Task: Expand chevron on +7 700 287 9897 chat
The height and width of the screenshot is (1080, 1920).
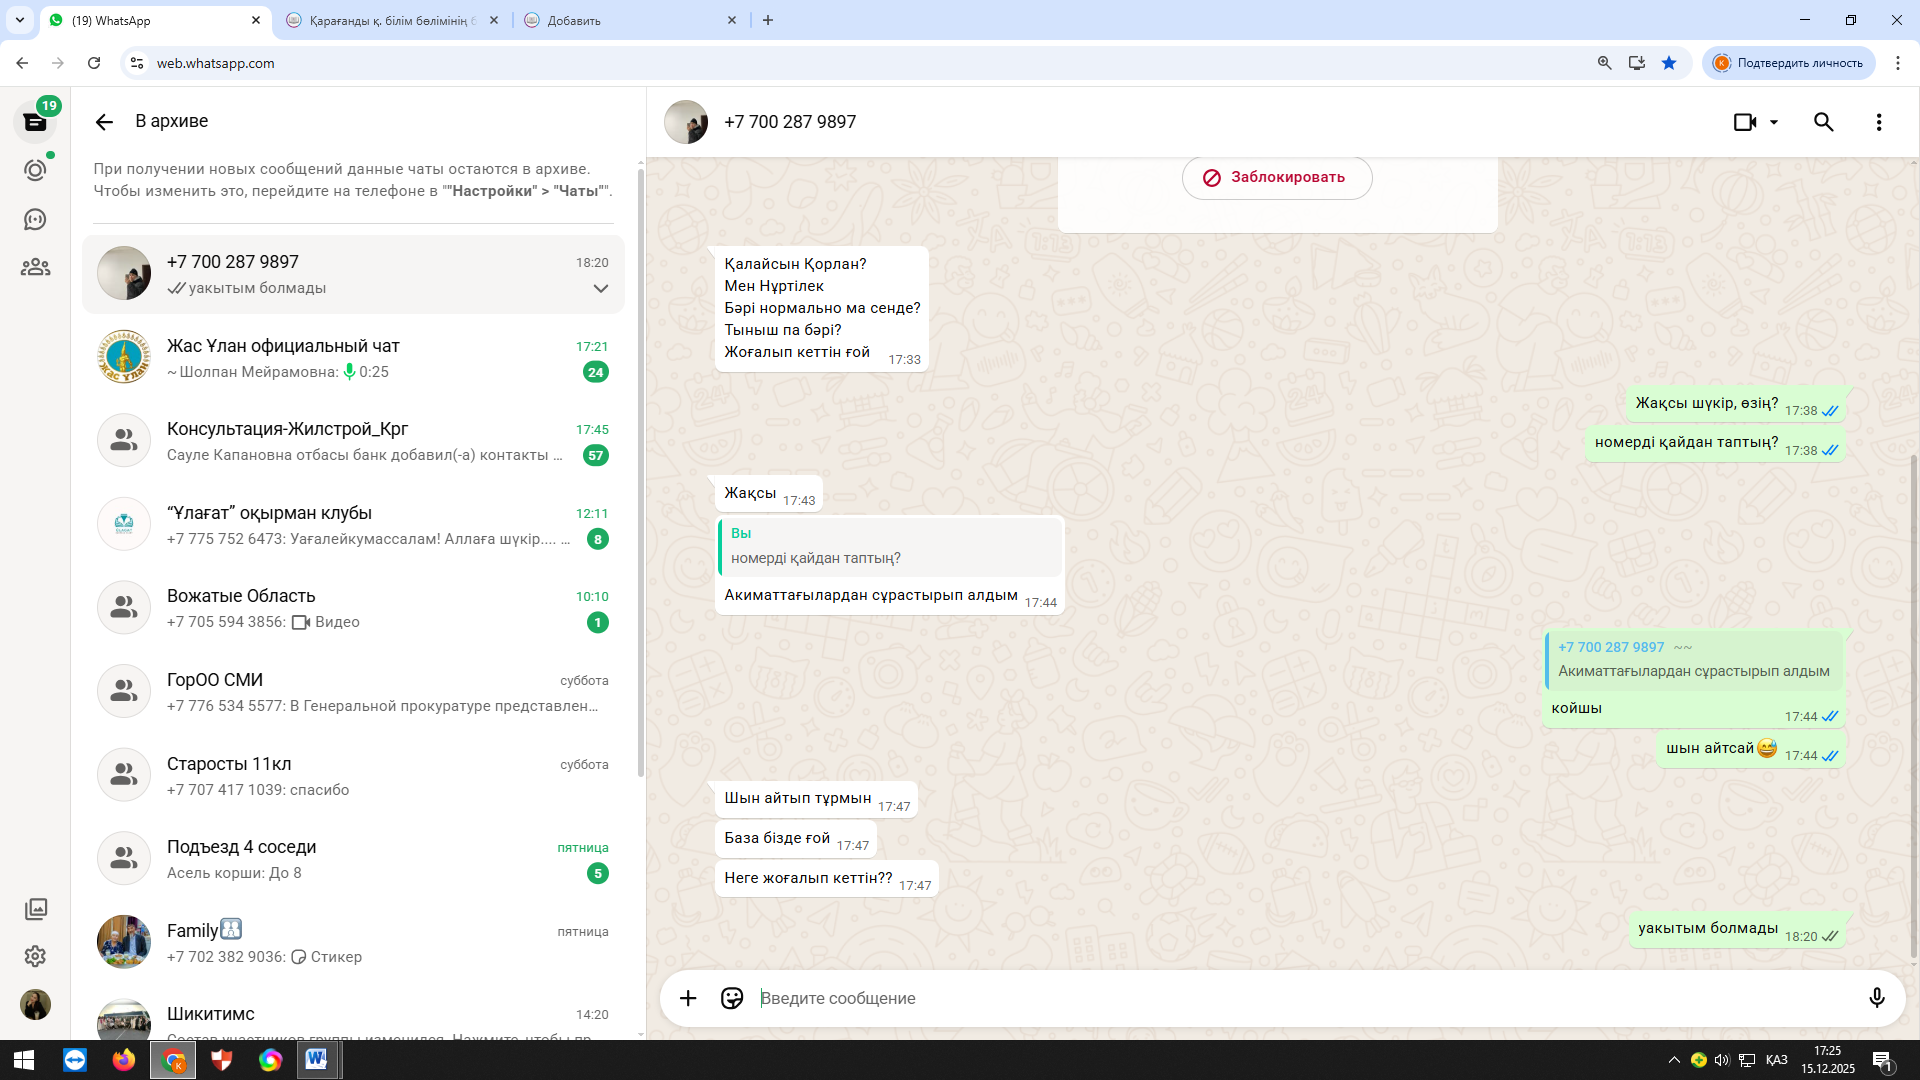Action: click(600, 288)
